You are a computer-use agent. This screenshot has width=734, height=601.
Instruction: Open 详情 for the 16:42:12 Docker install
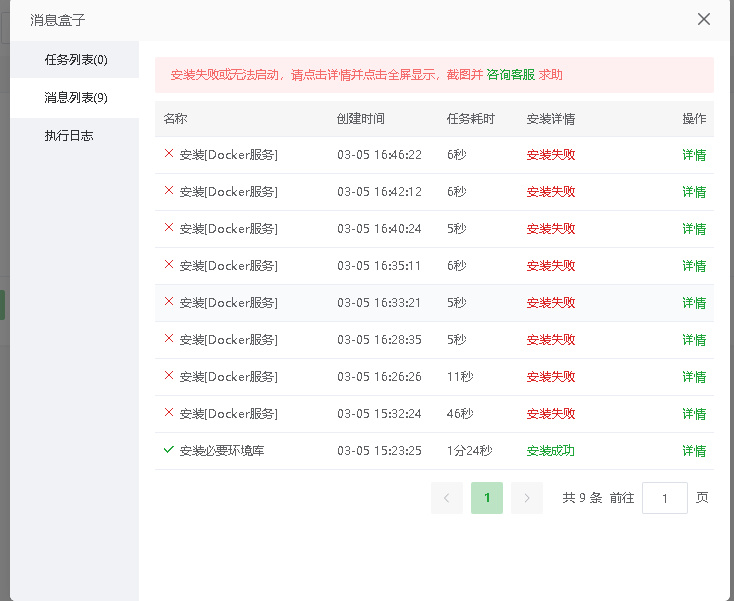pyautogui.click(x=694, y=192)
